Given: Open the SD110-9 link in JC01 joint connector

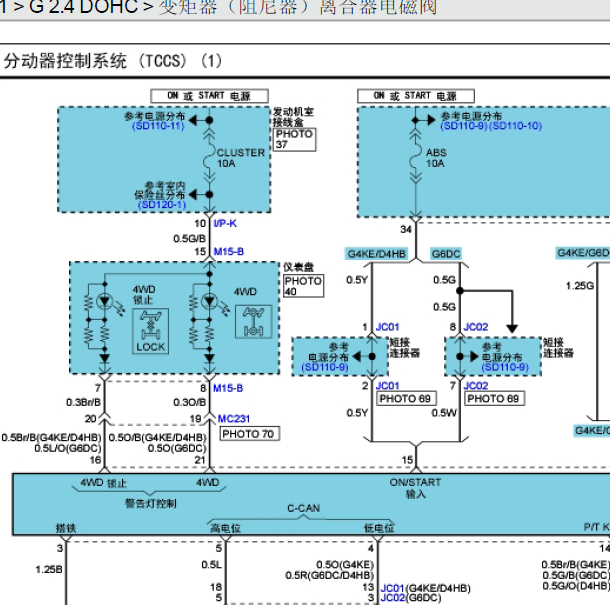Looking at the screenshot, I should click(325, 367).
